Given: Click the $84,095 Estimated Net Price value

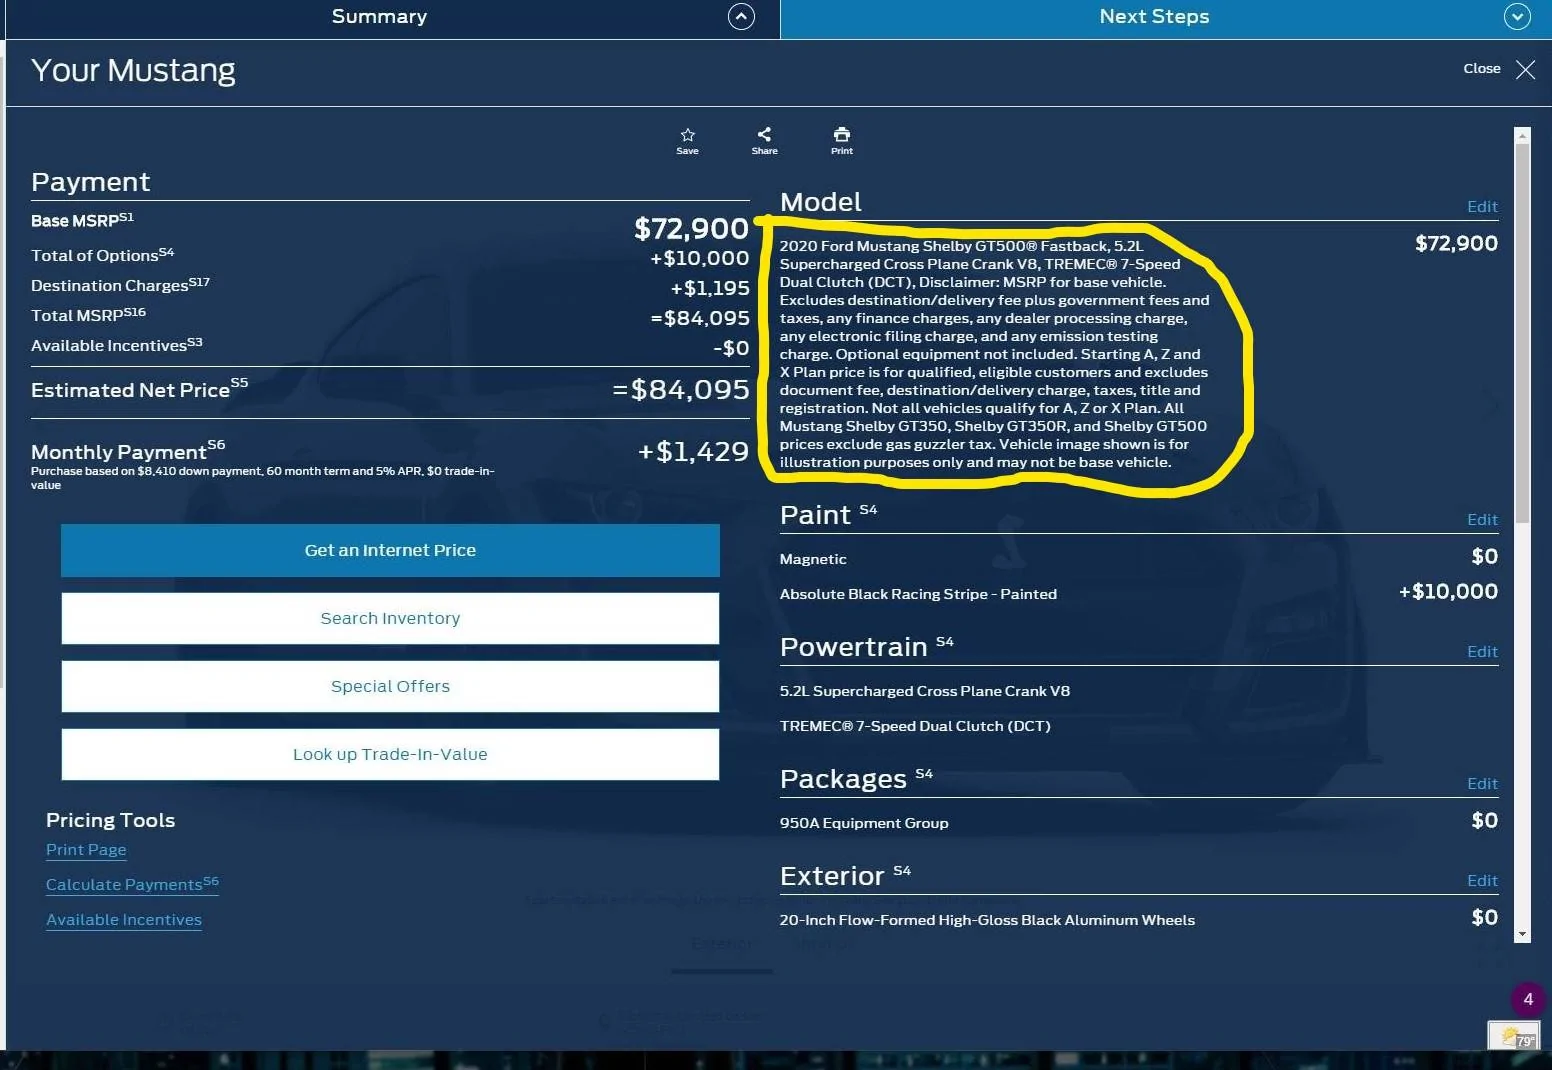Looking at the screenshot, I should point(681,389).
